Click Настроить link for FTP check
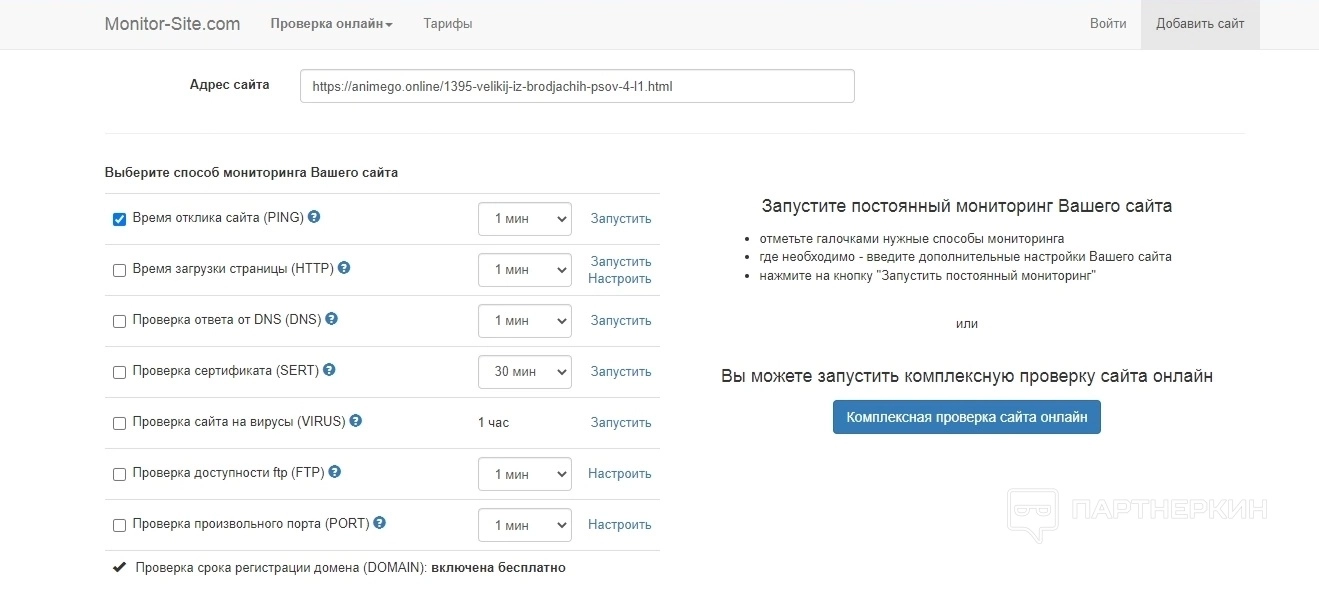 pos(619,474)
